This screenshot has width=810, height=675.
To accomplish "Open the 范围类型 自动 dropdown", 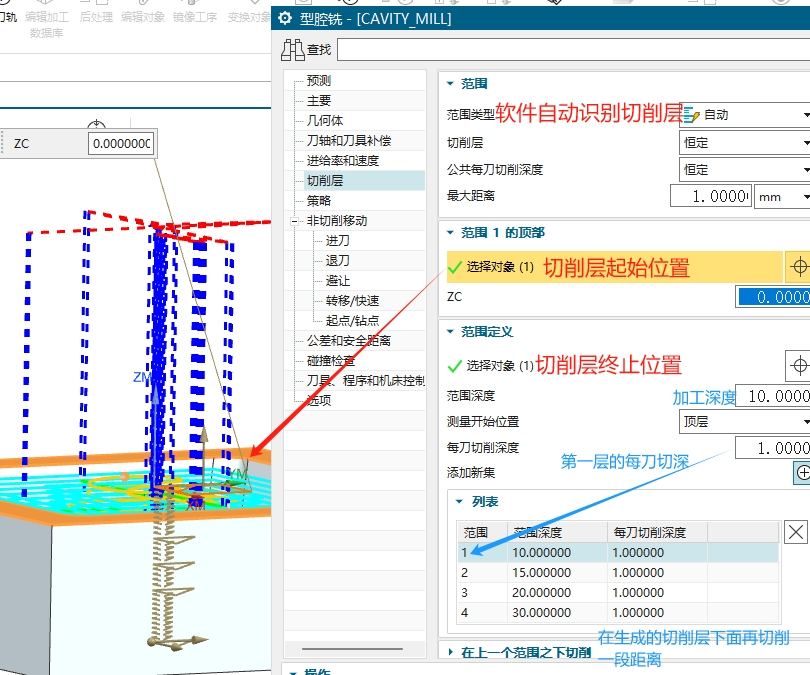I will (x=744, y=115).
